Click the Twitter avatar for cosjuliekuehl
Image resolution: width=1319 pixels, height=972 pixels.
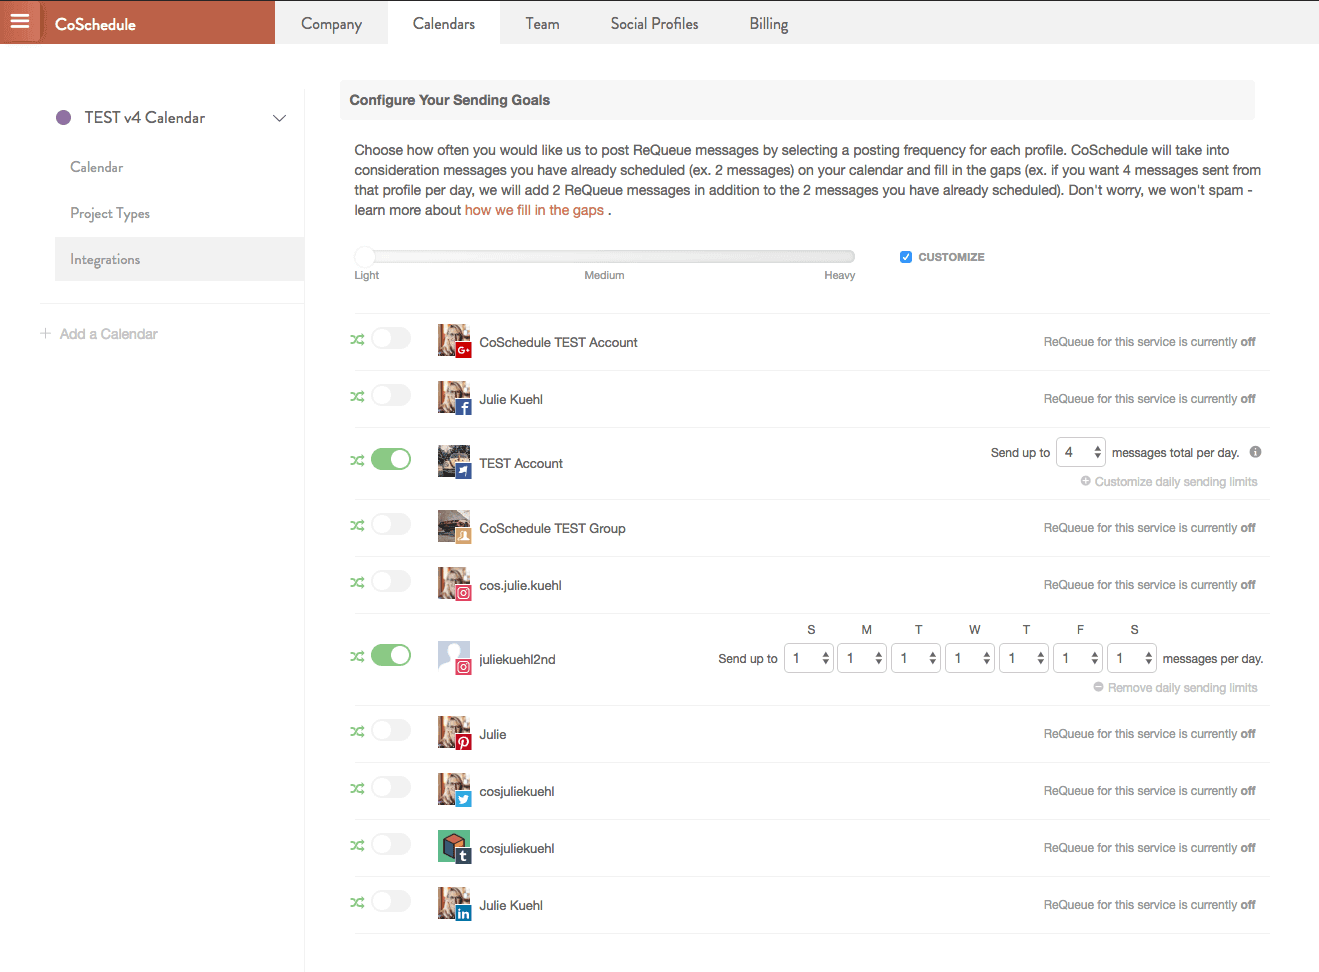click(x=454, y=790)
